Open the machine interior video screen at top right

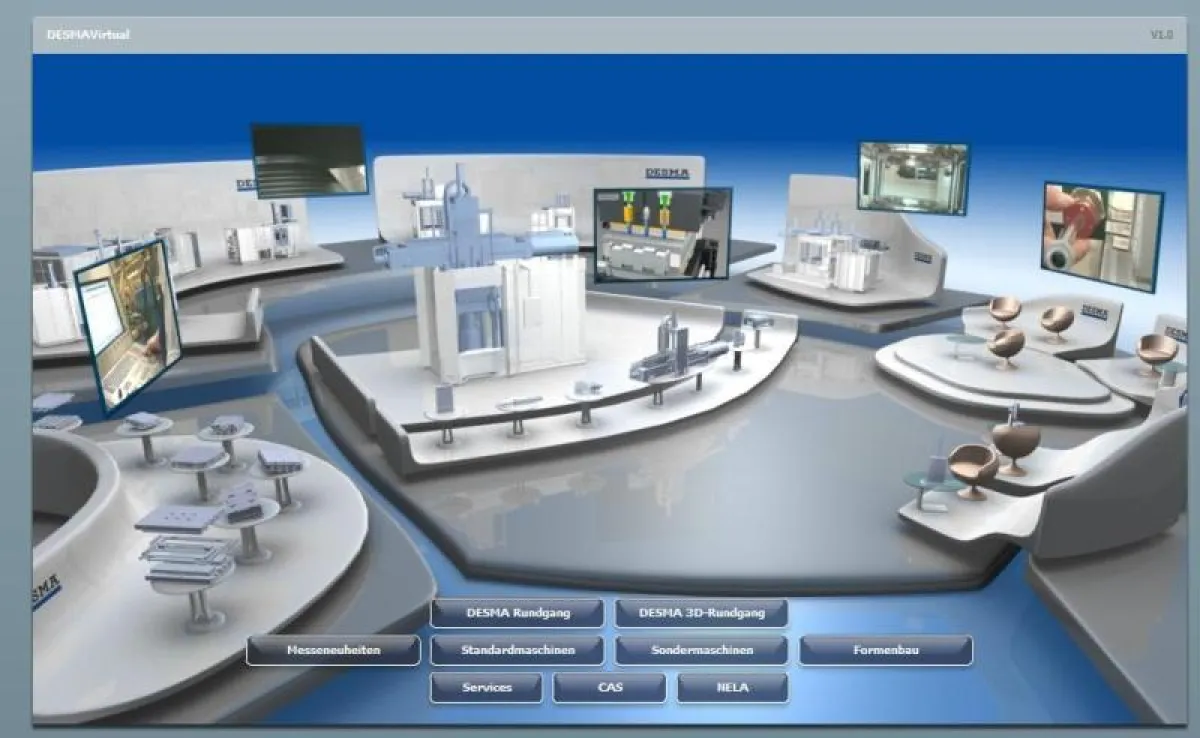(913, 177)
